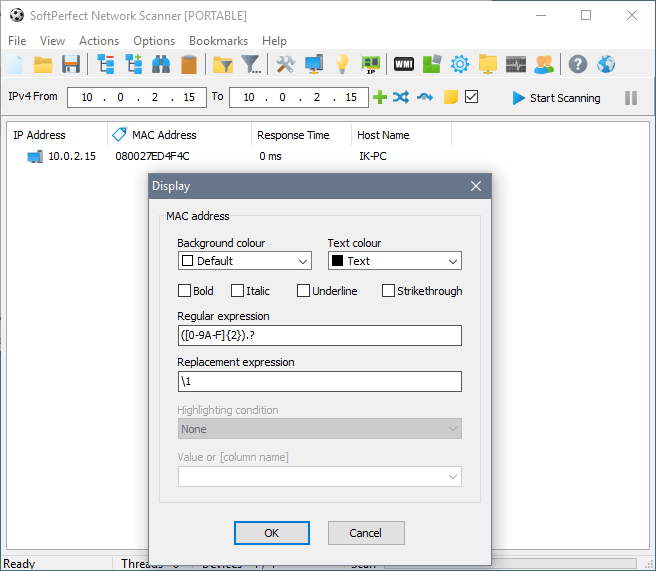Click the save floppy disk icon
This screenshot has width=656, height=571.
coord(71,64)
